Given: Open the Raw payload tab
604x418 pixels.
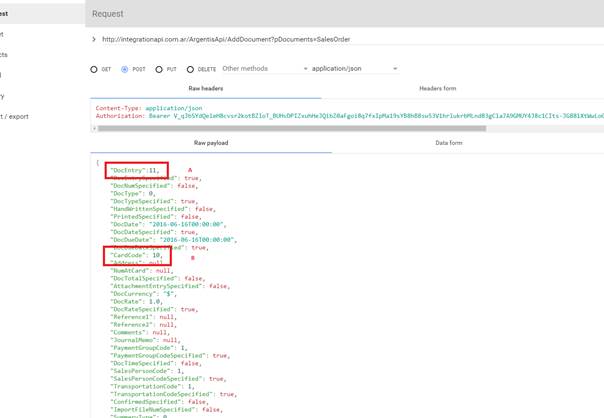Looking at the screenshot, I should coord(211,143).
